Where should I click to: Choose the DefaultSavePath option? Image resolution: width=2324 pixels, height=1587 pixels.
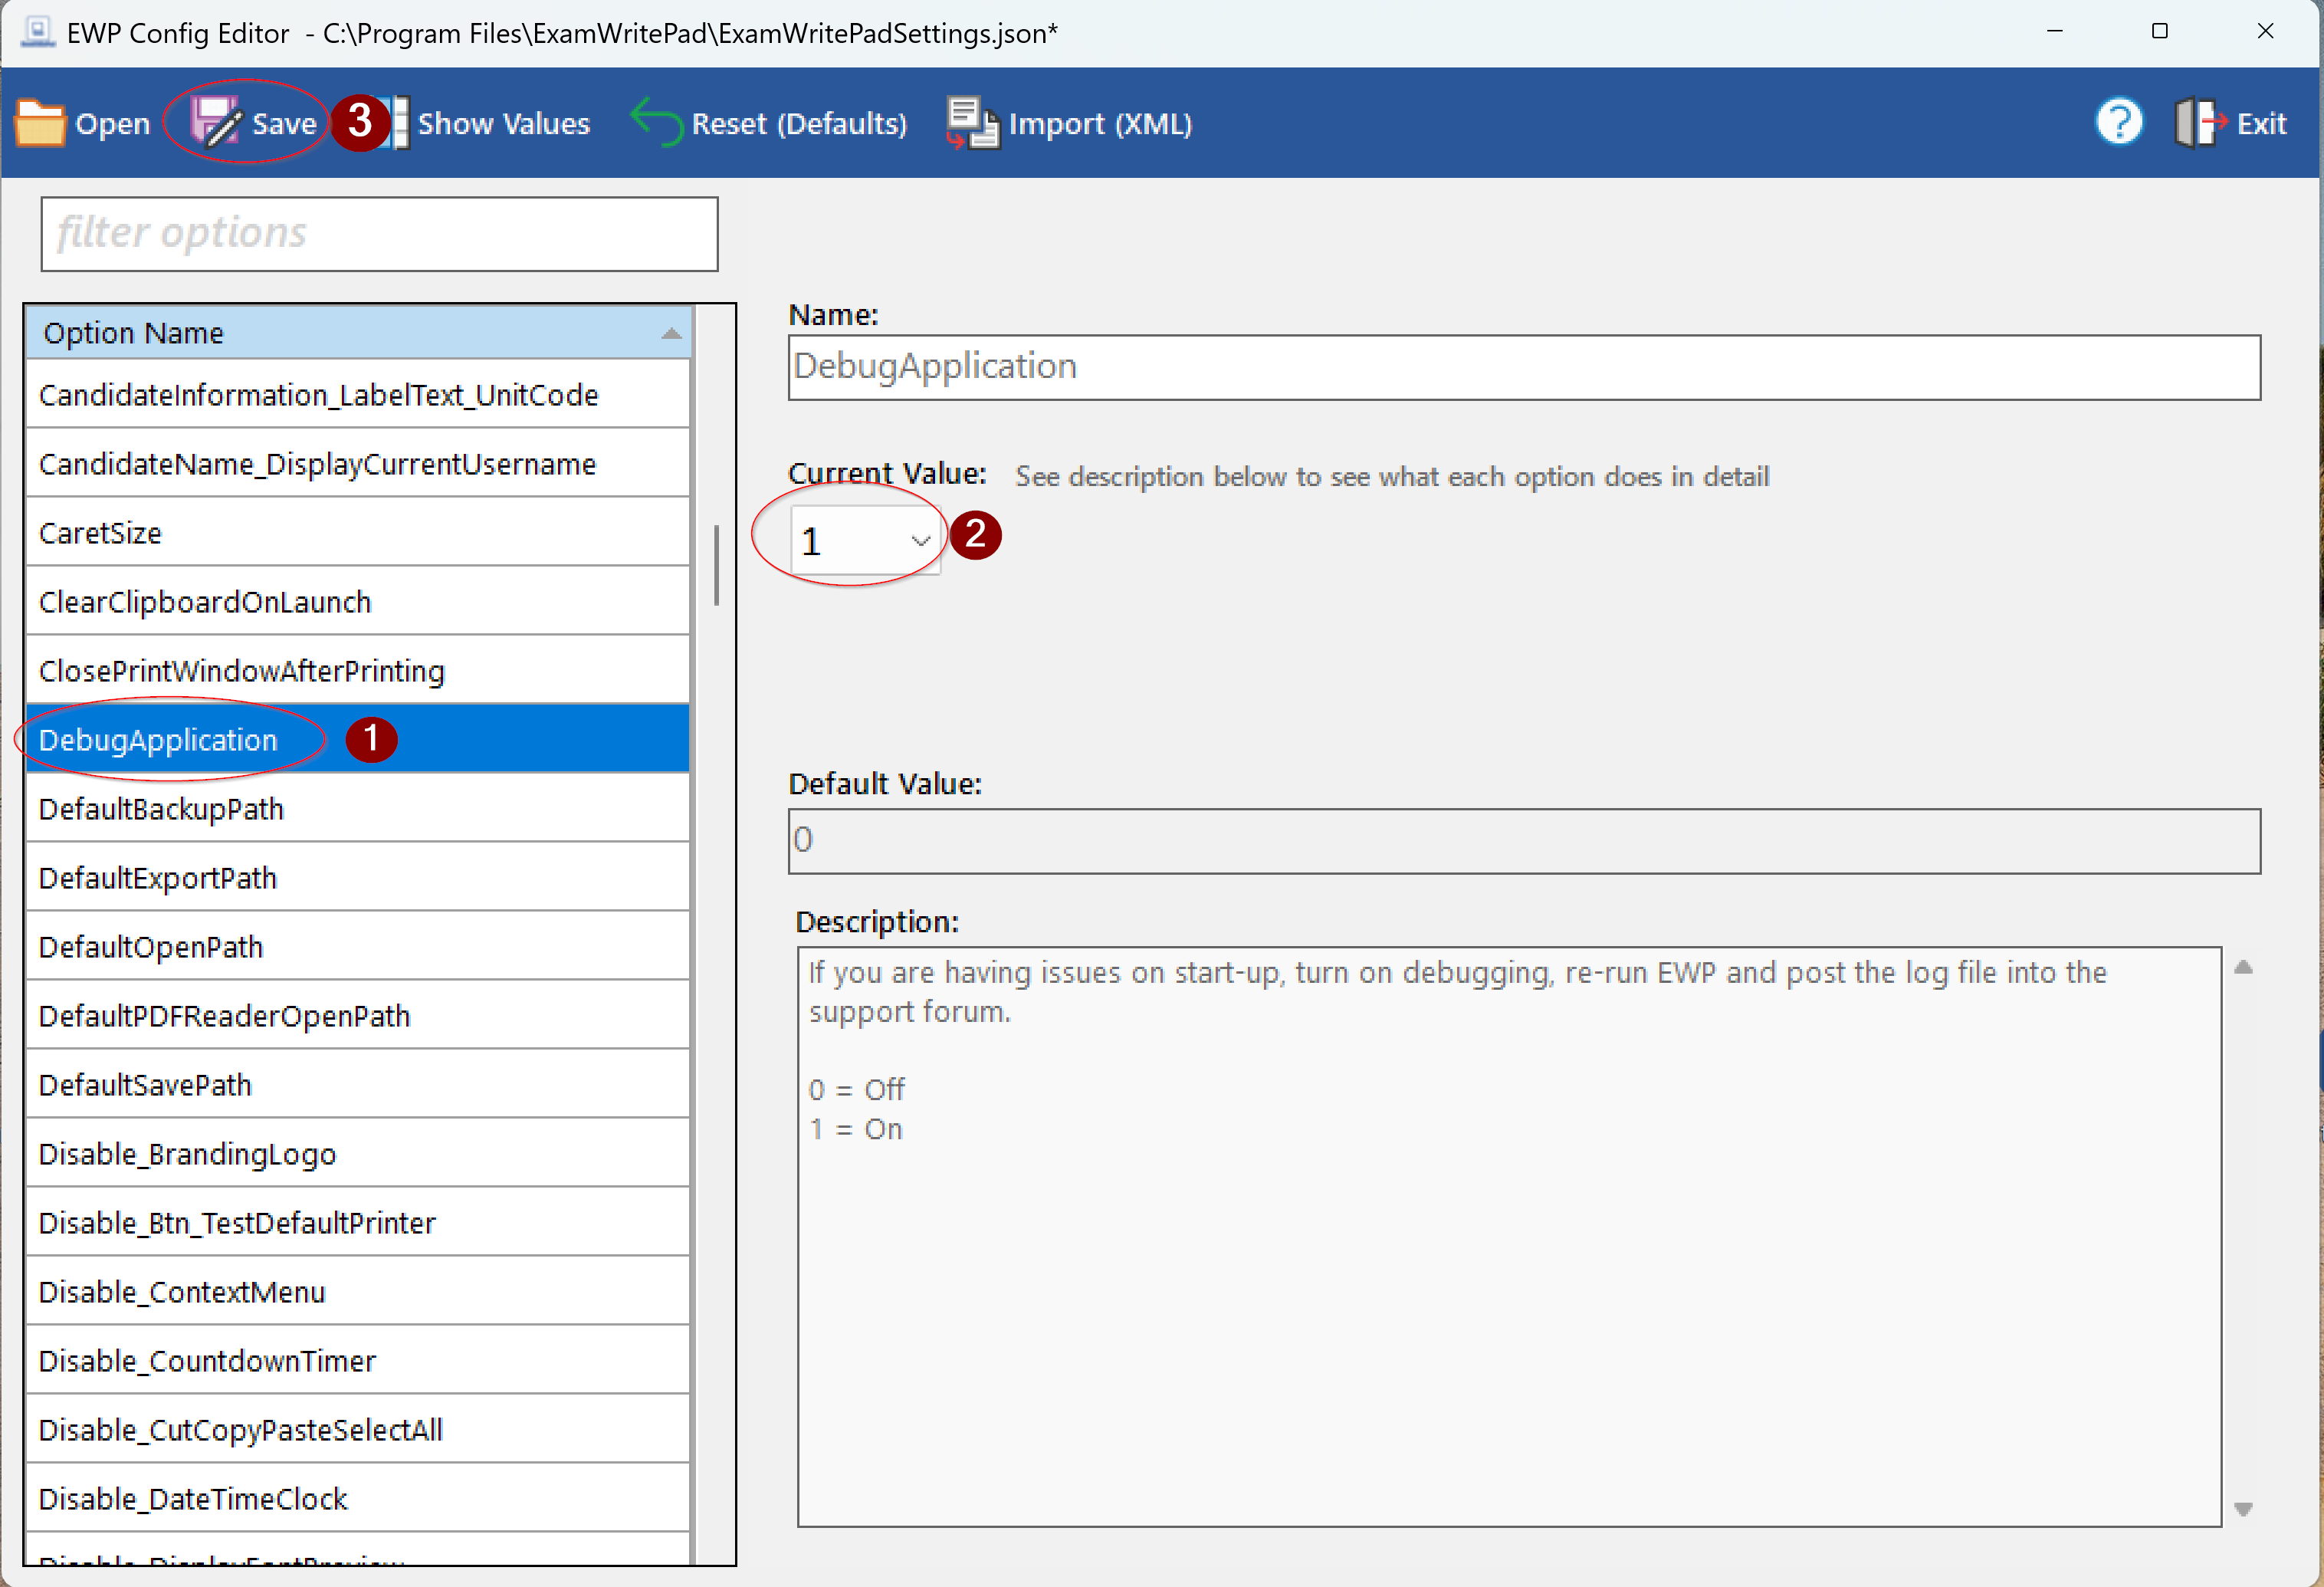(x=145, y=1085)
